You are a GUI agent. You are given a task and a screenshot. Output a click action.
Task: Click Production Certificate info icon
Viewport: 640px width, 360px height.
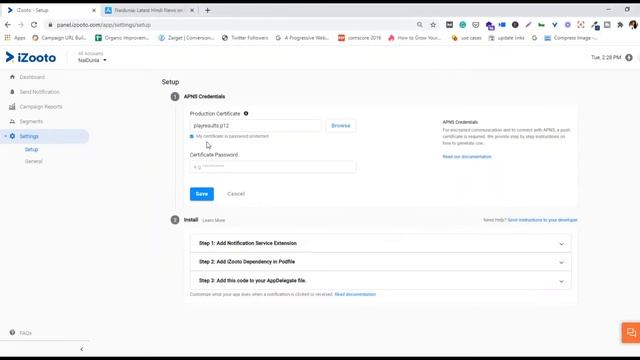click(x=246, y=113)
